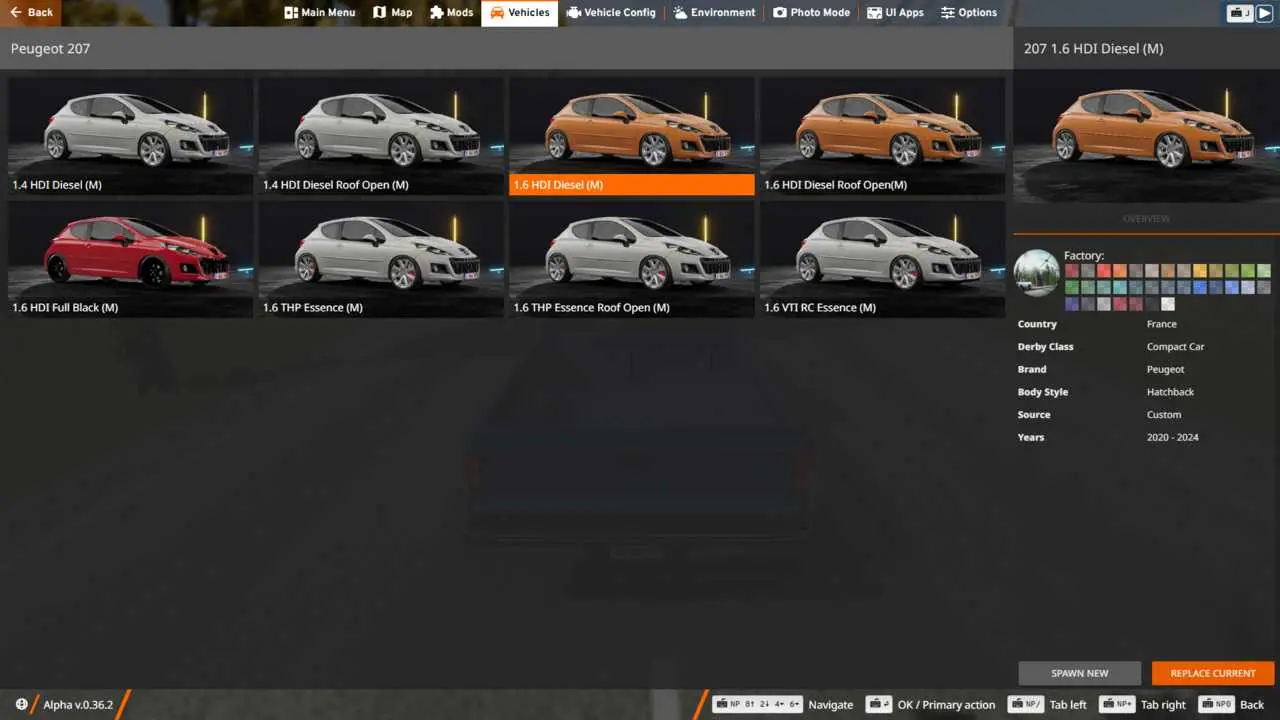
Task: Pick the cyan turquoise Factory paint swatch
Action: click(1120, 287)
